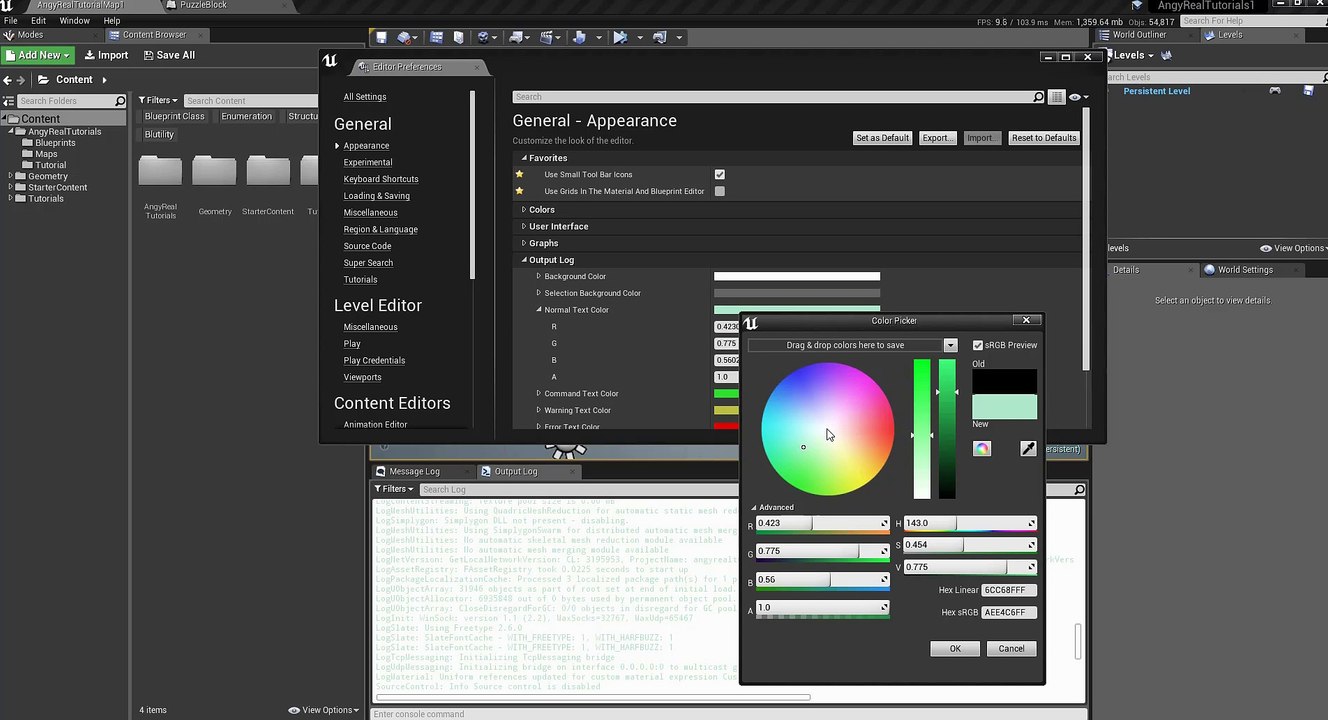The image size is (1328, 720).
Task: Expand the Colors section
Action: [x=524, y=210]
